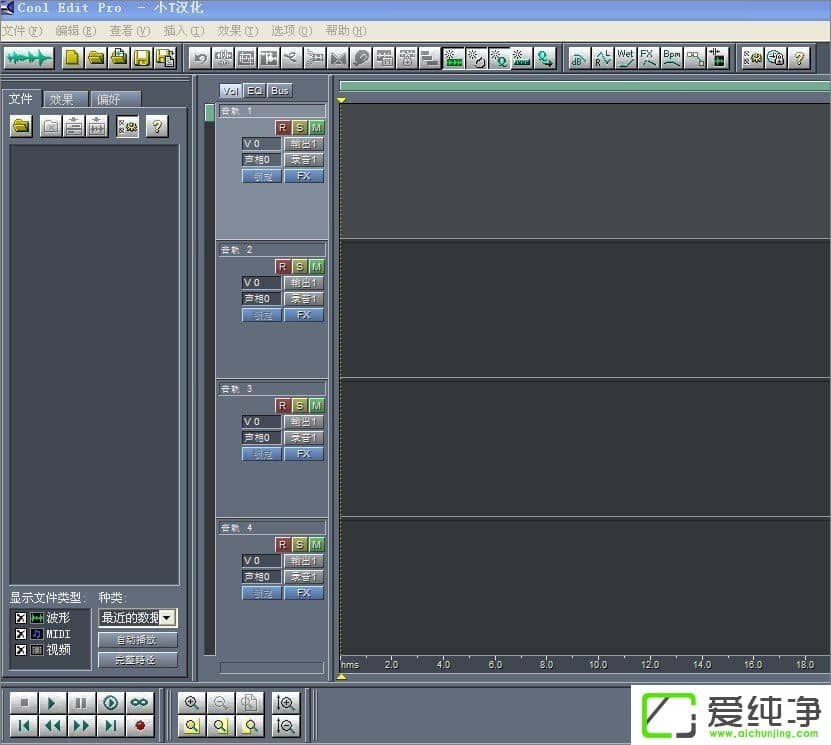Screen dimensions: 831x745
Task: Click the FX button on track 4
Action: [304, 593]
